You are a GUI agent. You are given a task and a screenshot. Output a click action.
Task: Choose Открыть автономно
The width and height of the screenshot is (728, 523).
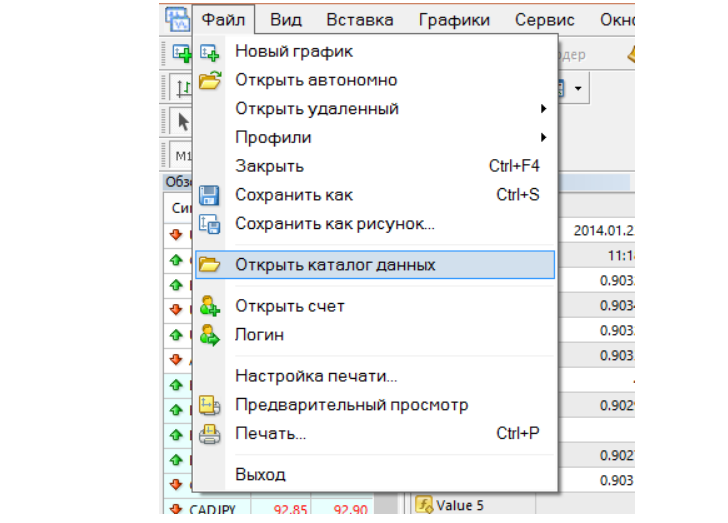click(375, 80)
